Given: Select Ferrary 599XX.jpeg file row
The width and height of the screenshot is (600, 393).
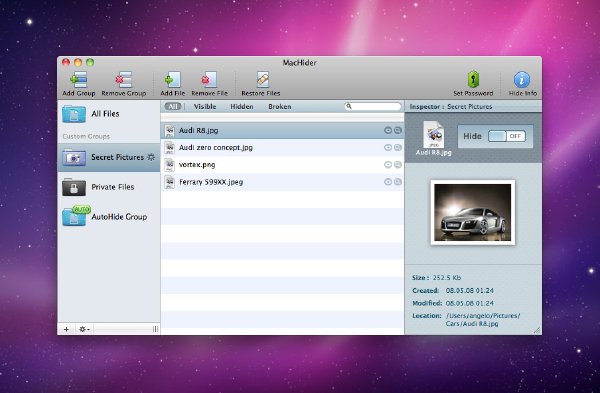Looking at the screenshot, I should [282, 182].
